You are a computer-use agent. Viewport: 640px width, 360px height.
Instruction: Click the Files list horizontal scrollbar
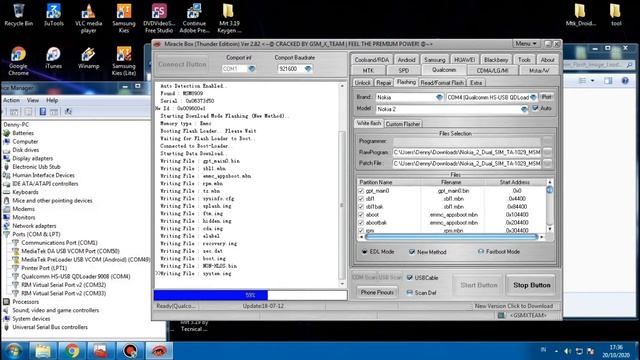[451, 237]
